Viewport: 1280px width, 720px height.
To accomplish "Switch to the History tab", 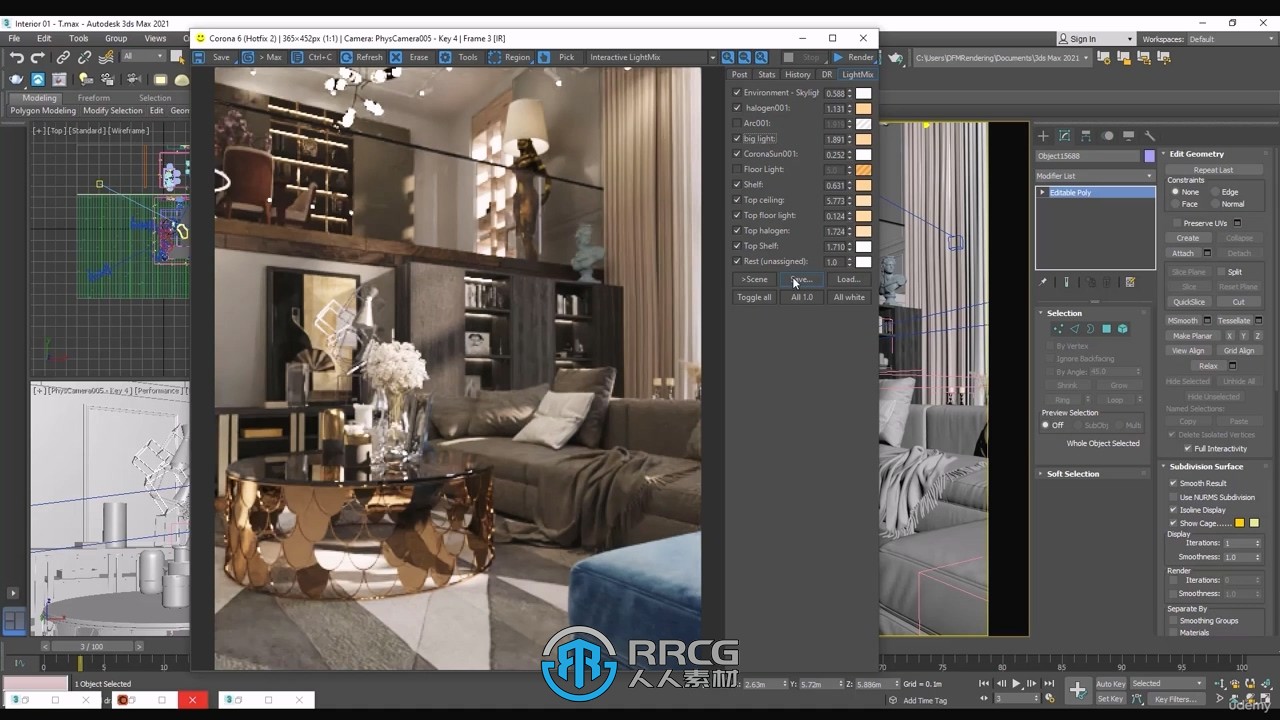I will pos(798,75).
